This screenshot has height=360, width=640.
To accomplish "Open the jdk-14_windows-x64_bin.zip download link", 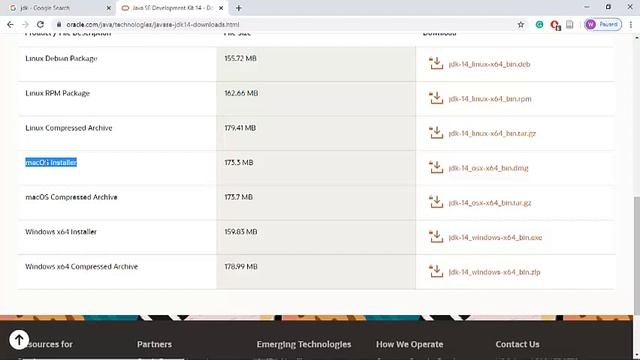I will [x=494, y=272].
